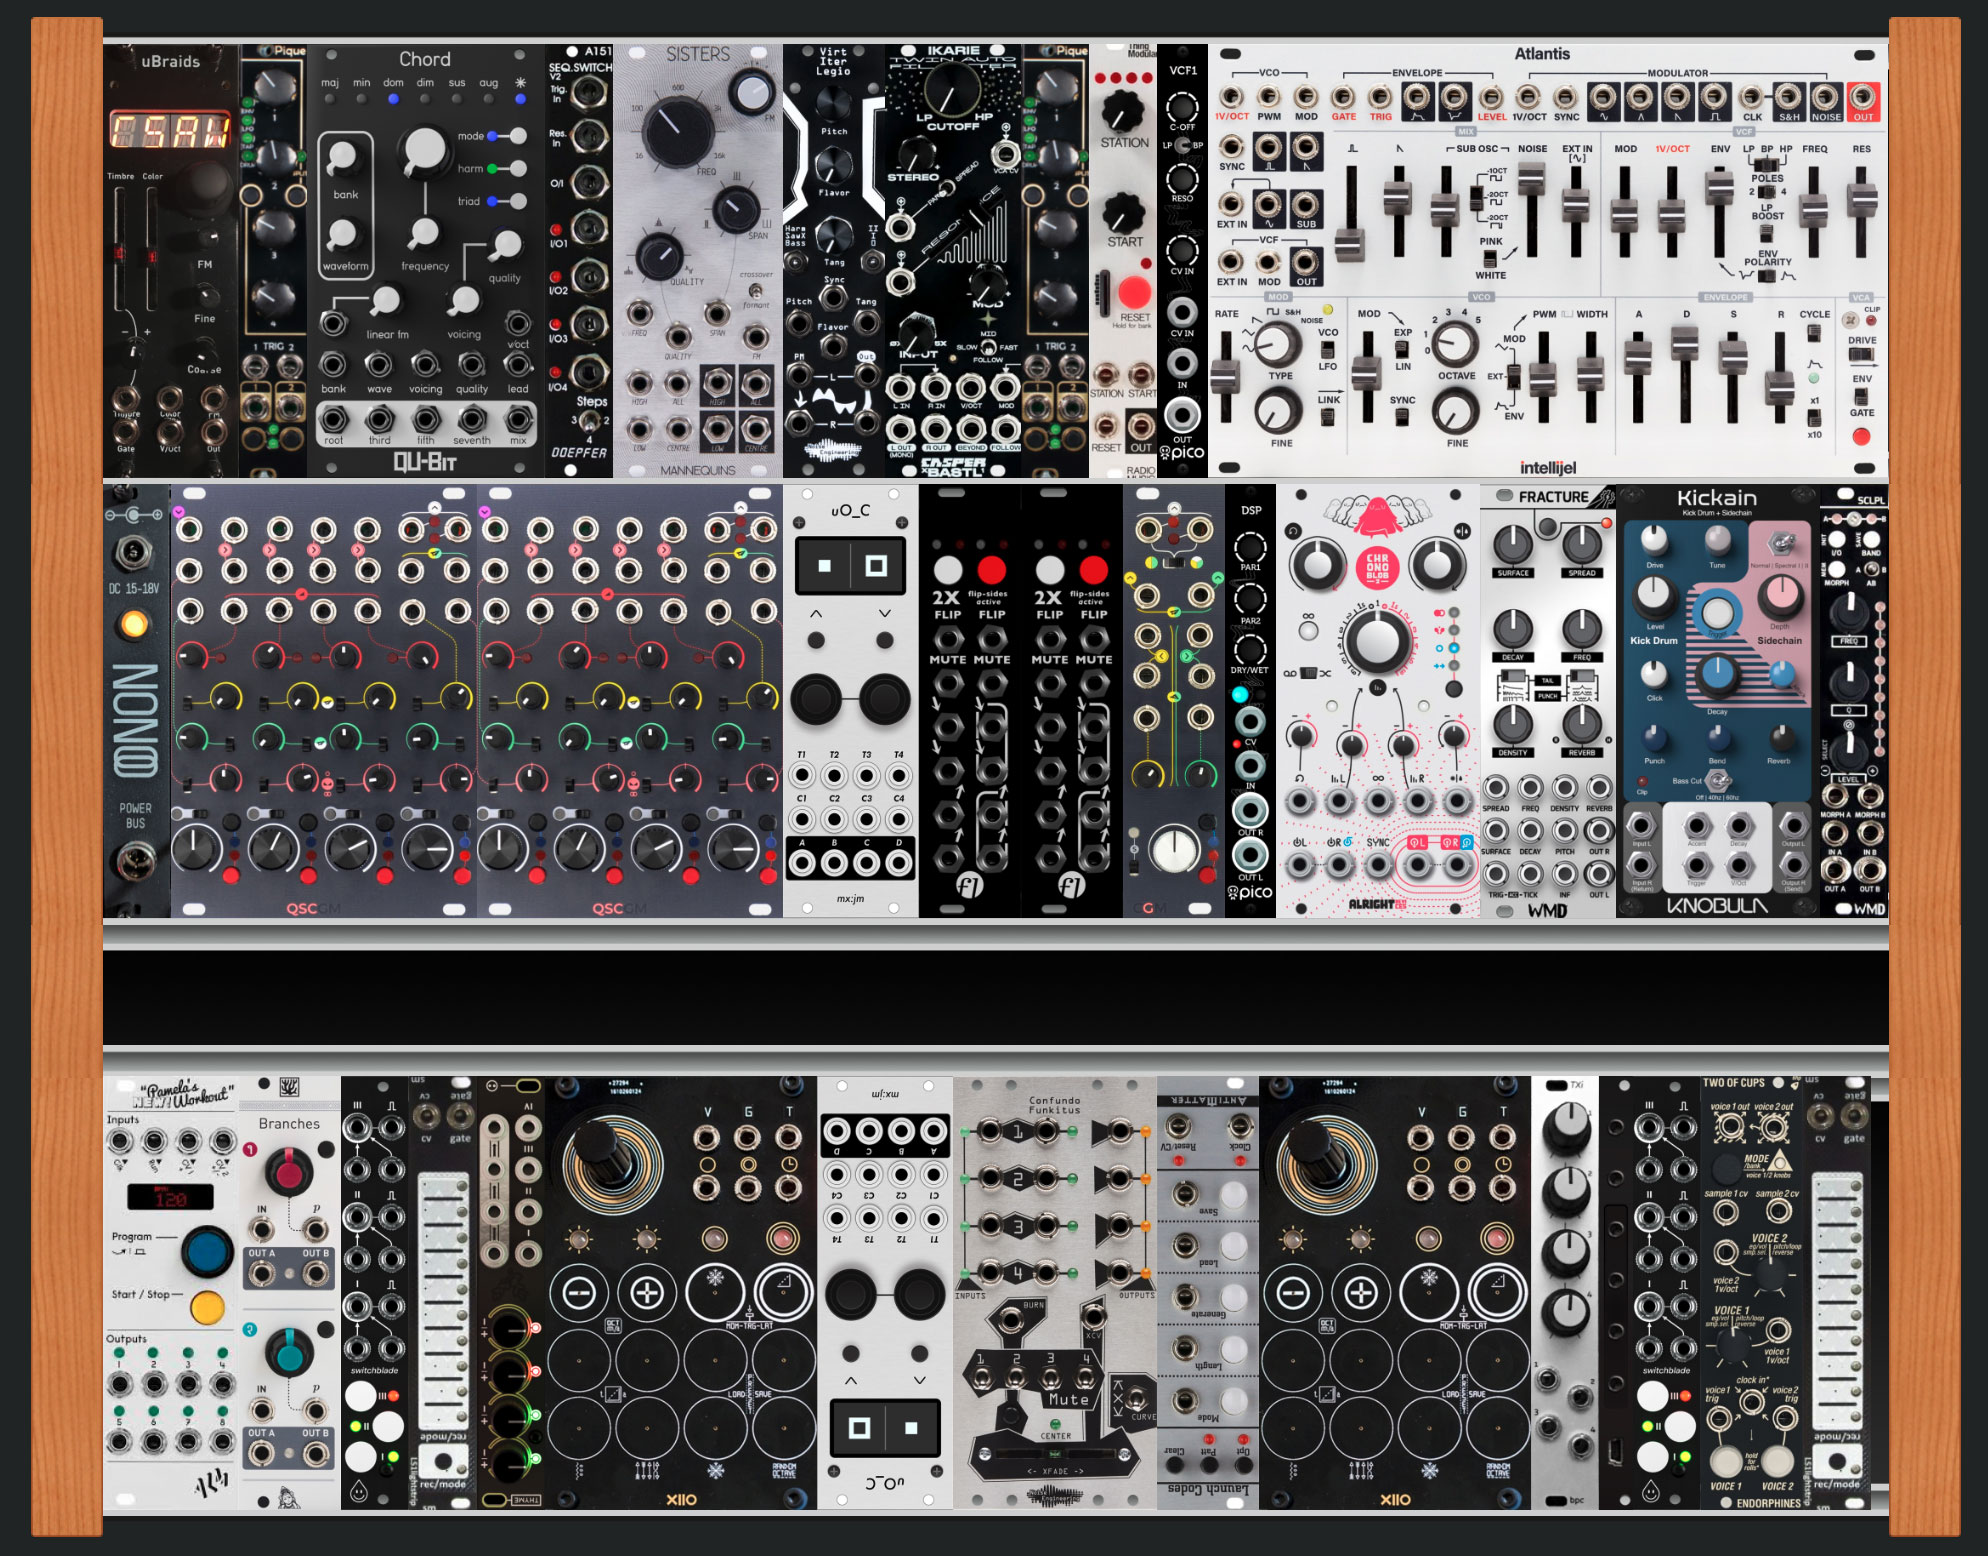
Task: Click the Atlantis envelope A slider
Action: pos(1637,357)
